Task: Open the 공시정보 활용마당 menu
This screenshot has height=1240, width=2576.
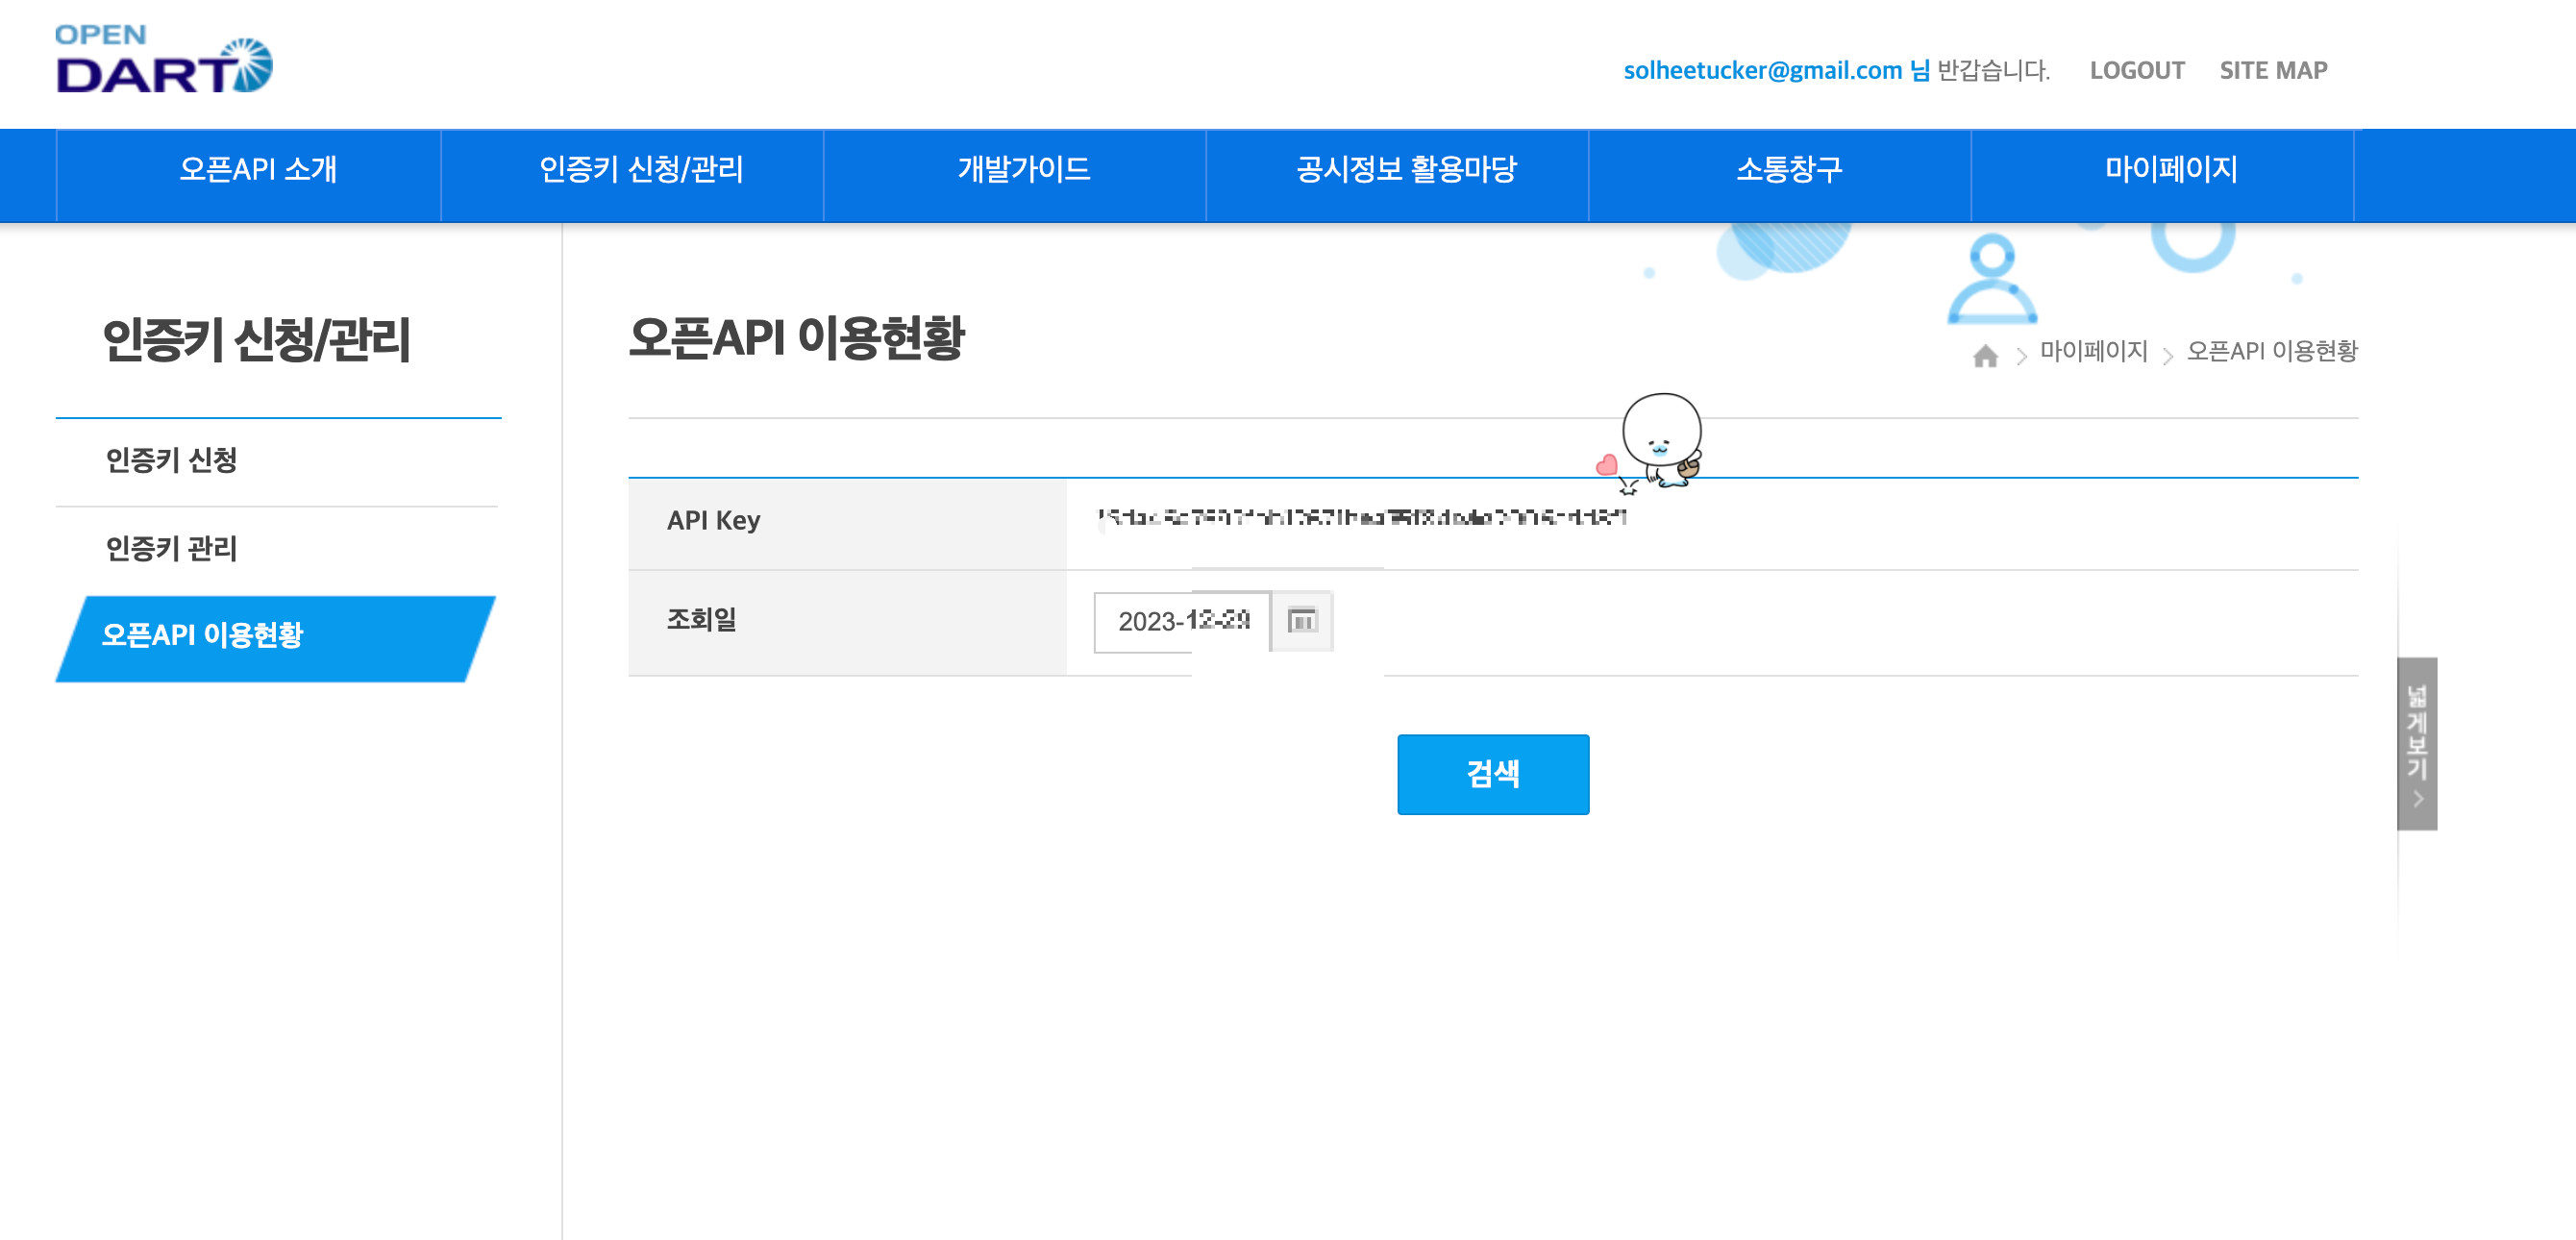Action: [1405, 169]
